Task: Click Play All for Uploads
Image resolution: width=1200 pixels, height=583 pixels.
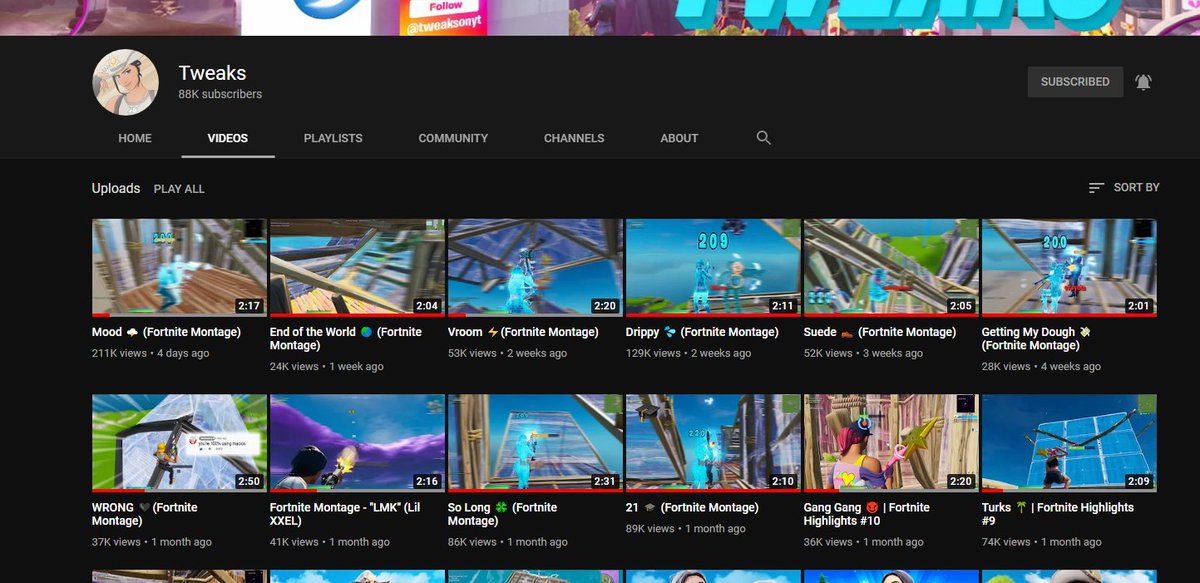Action: tap(179, 189)
